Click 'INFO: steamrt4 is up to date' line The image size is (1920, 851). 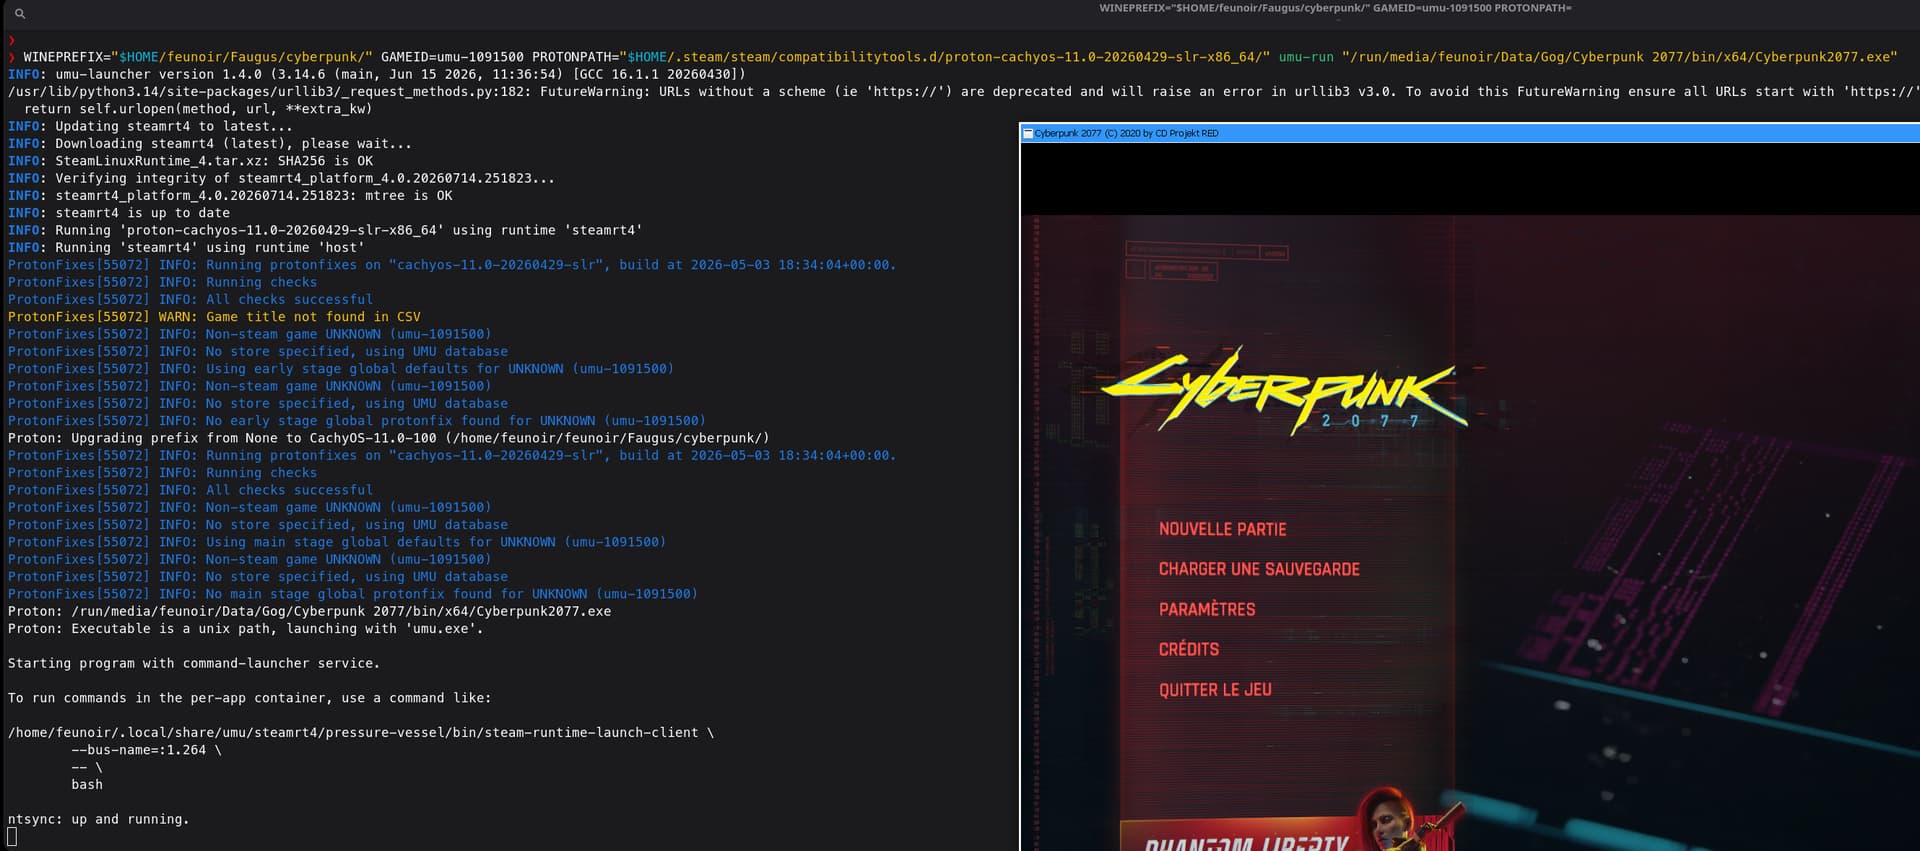tap(119, 213)
